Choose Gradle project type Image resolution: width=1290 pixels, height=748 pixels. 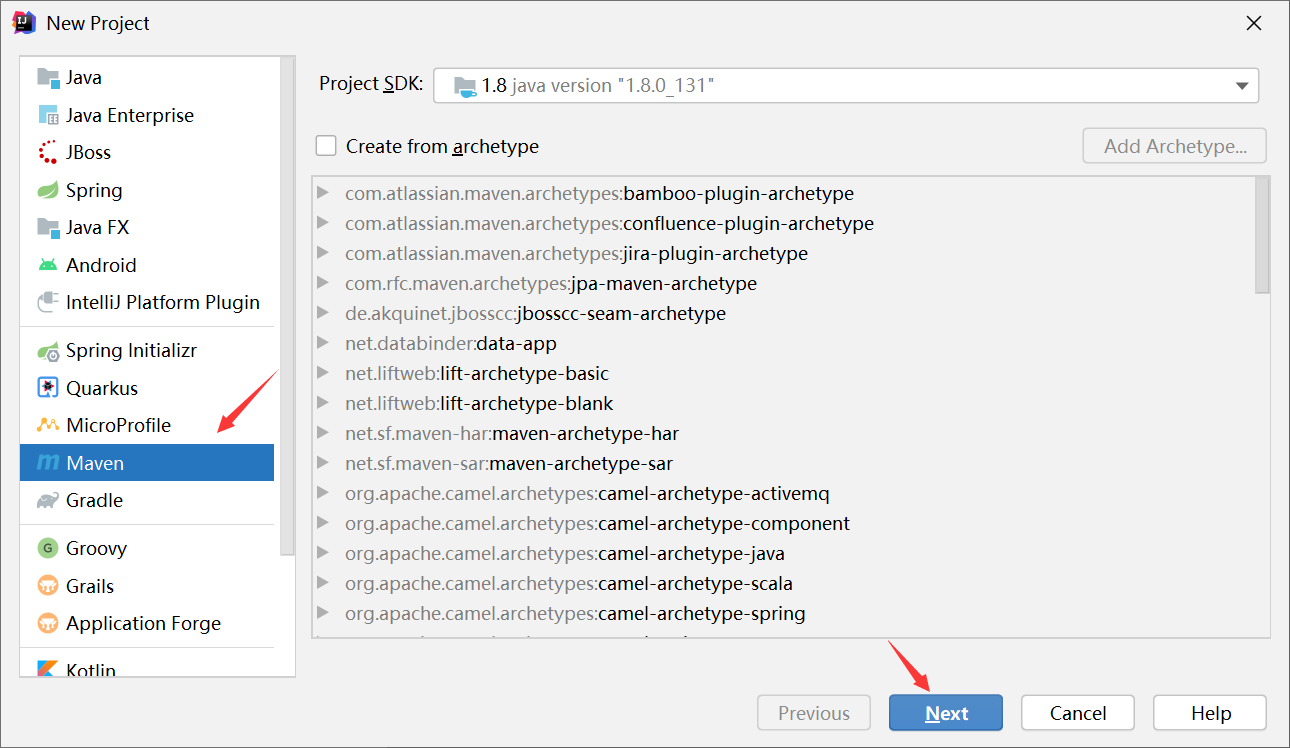[147, 500]
